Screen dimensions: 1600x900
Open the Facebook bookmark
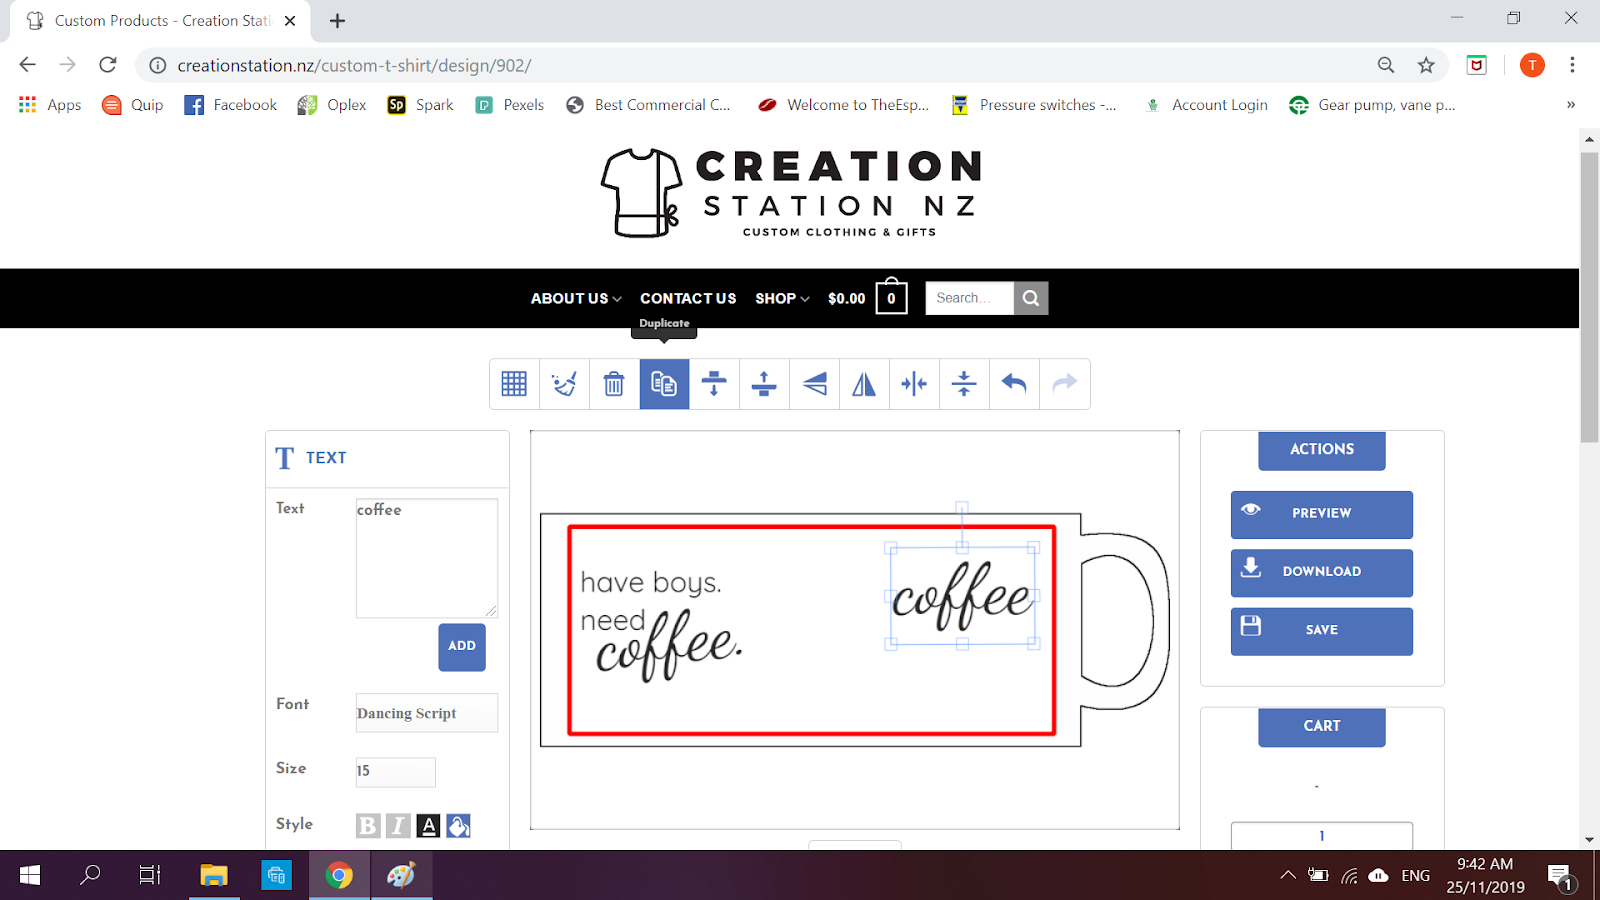click(230, 105)
